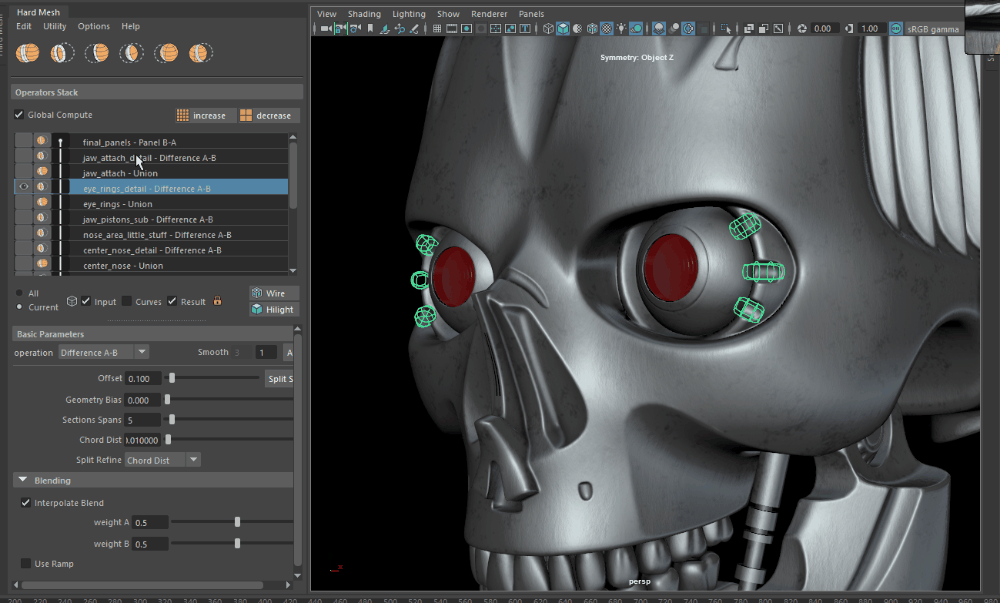Click the Offset slider handle

point(172,378)
